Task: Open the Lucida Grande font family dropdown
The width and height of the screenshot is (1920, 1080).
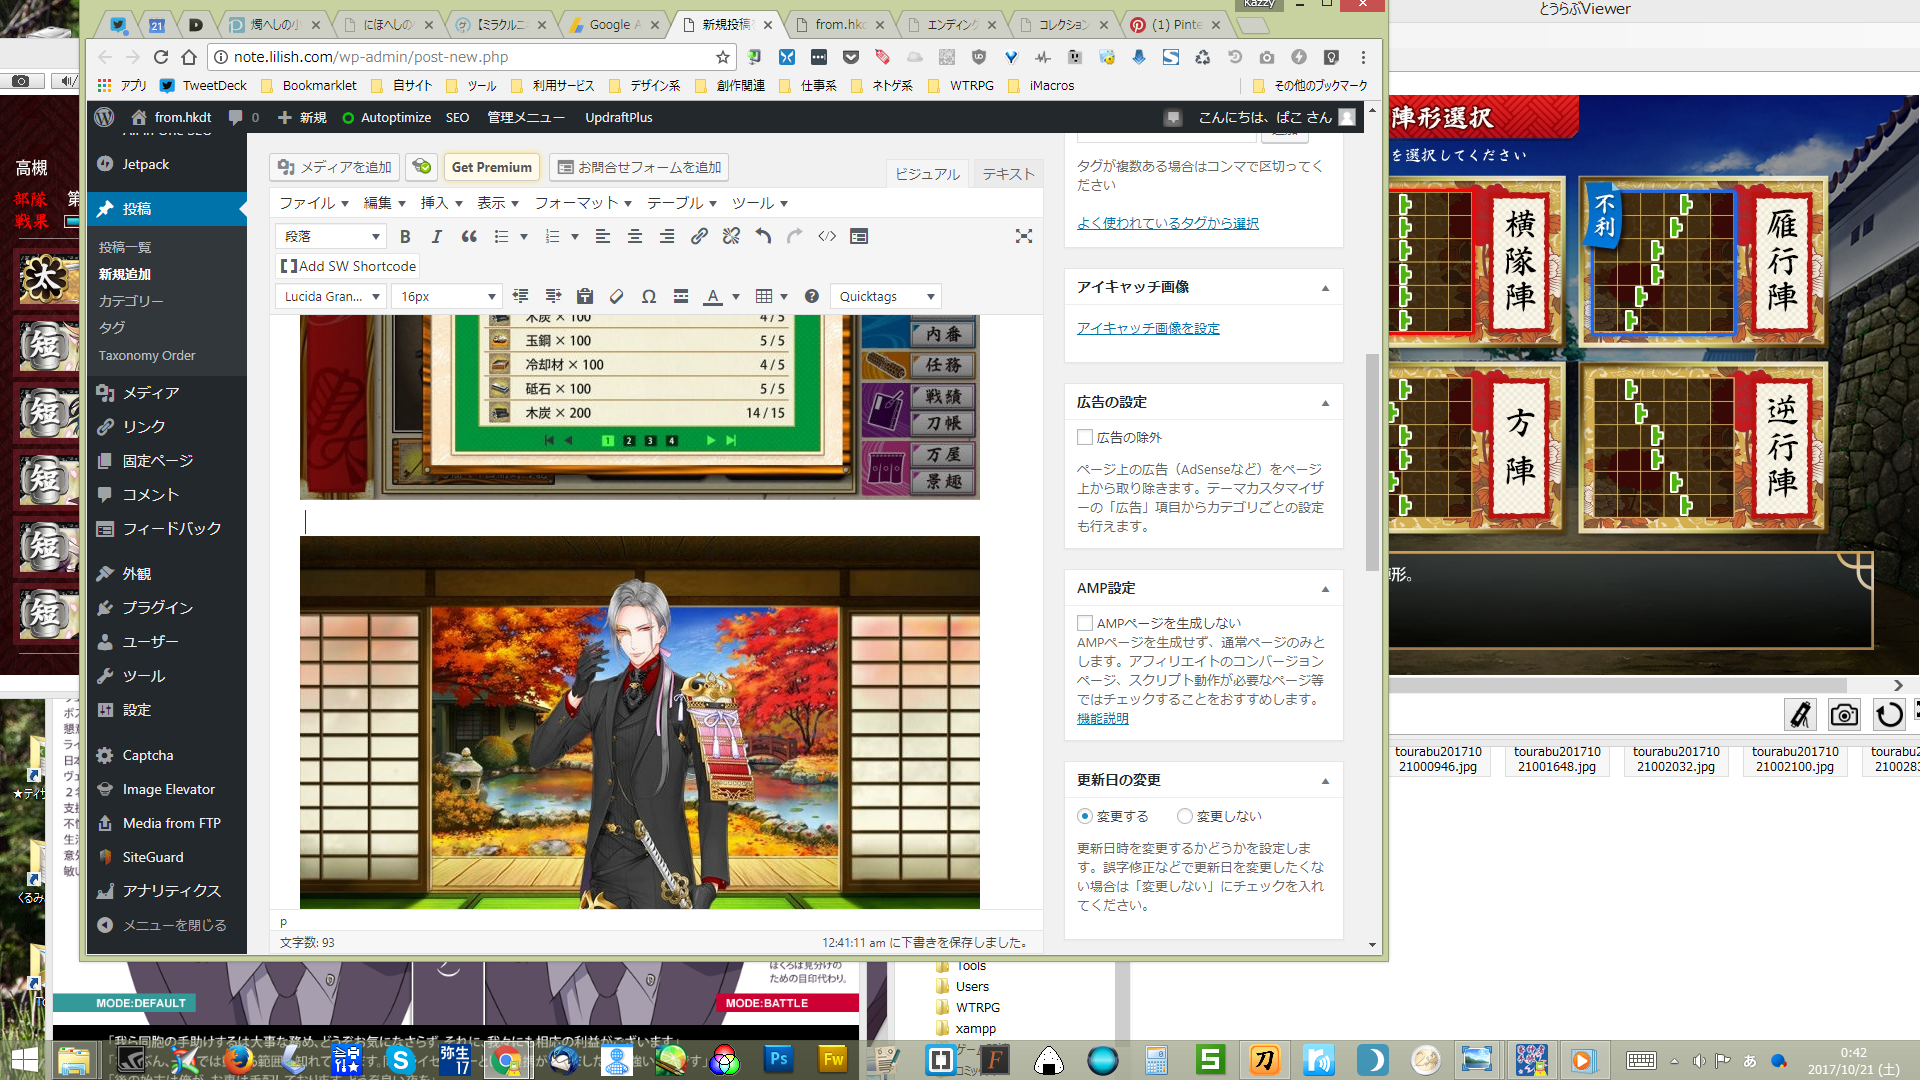Action: [x=331, y=297]
